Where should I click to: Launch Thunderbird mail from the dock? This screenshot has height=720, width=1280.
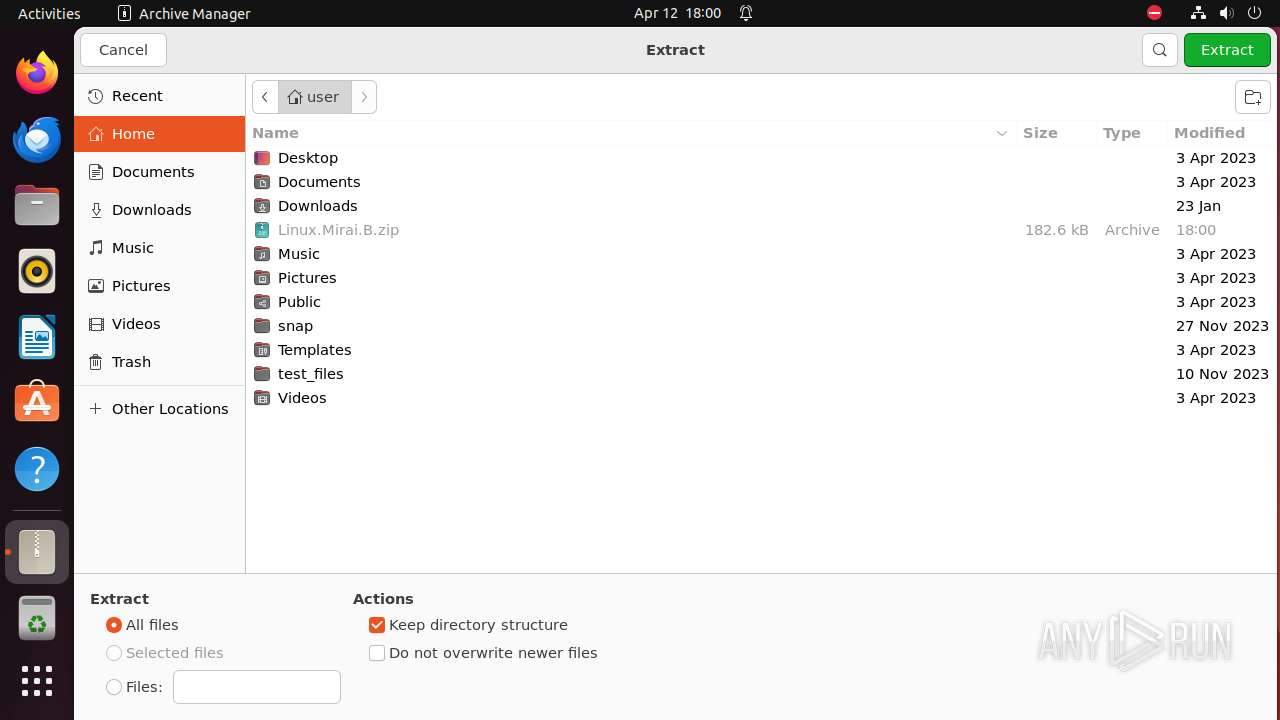click(x=37, y=139)
